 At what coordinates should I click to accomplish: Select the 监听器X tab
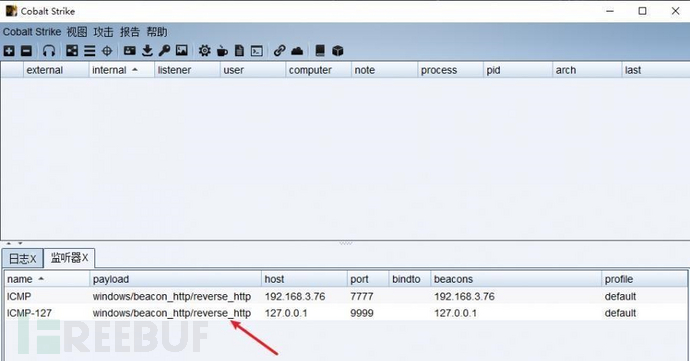tap(69, 258)
